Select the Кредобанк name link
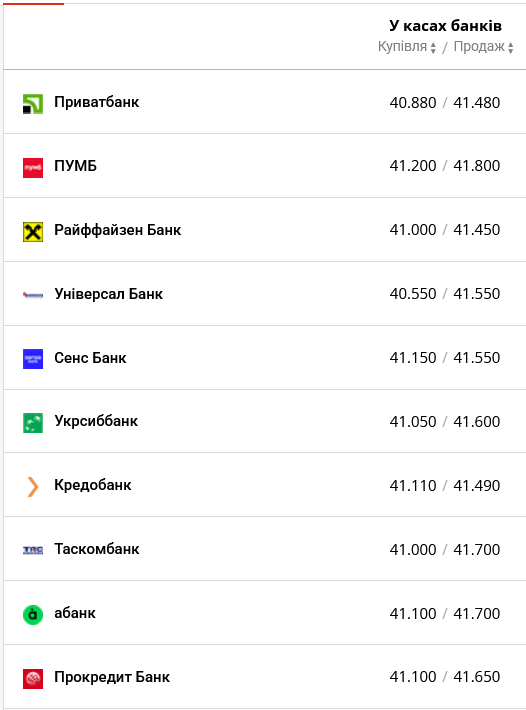 (x=93, y=485)
